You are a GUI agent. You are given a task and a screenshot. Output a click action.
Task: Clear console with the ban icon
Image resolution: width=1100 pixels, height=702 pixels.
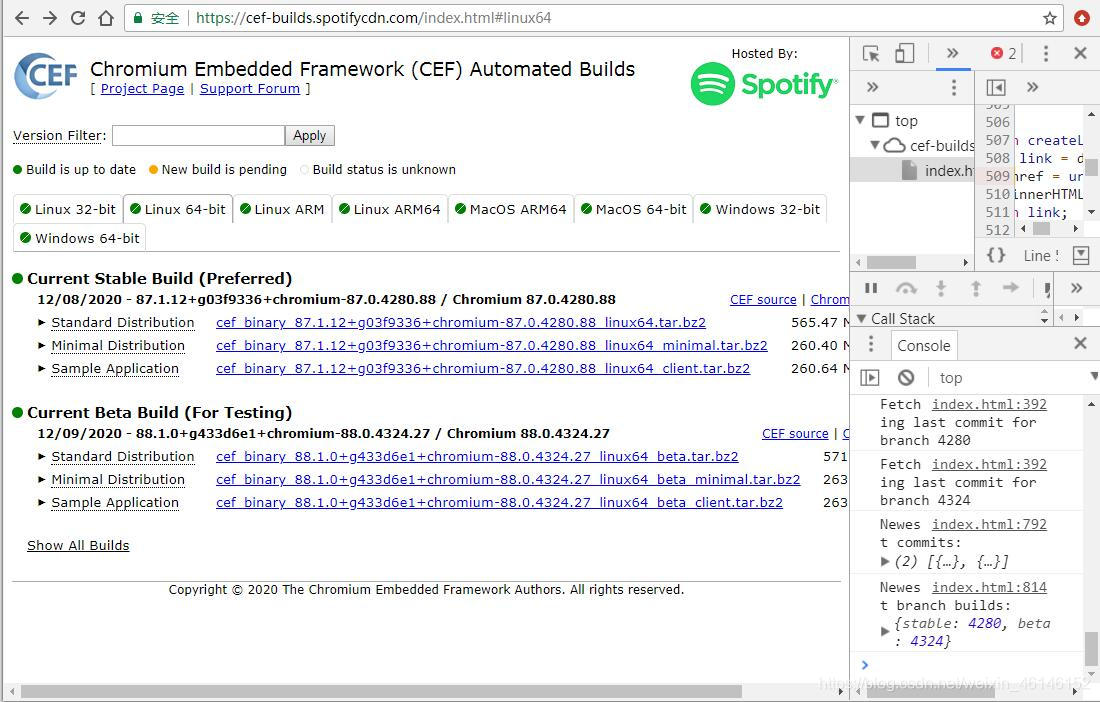(906, 378)
